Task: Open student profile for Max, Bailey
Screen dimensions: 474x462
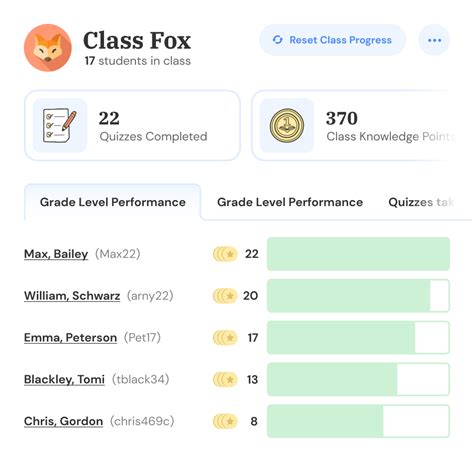Action: [x=56, y=254]
